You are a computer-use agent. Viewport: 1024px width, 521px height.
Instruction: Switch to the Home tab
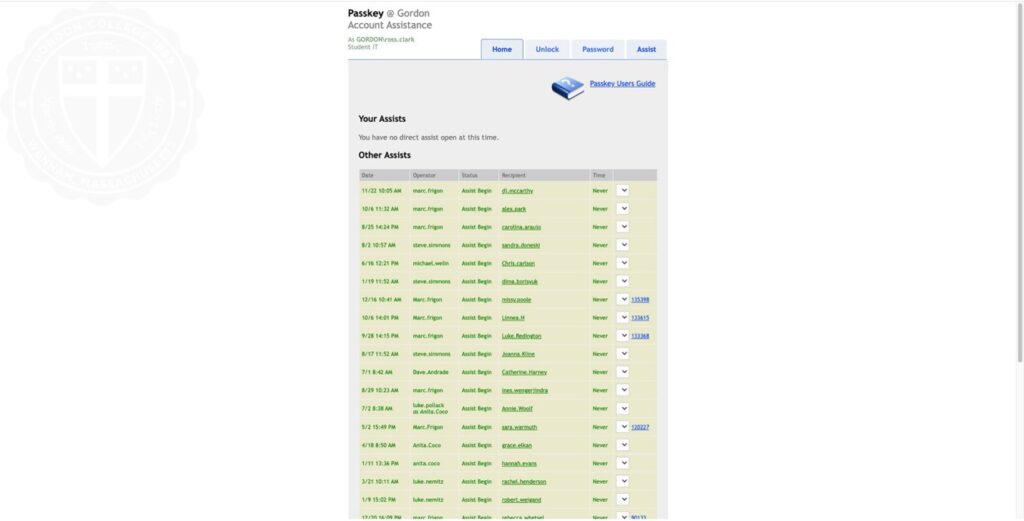click(x=502, y=49)
